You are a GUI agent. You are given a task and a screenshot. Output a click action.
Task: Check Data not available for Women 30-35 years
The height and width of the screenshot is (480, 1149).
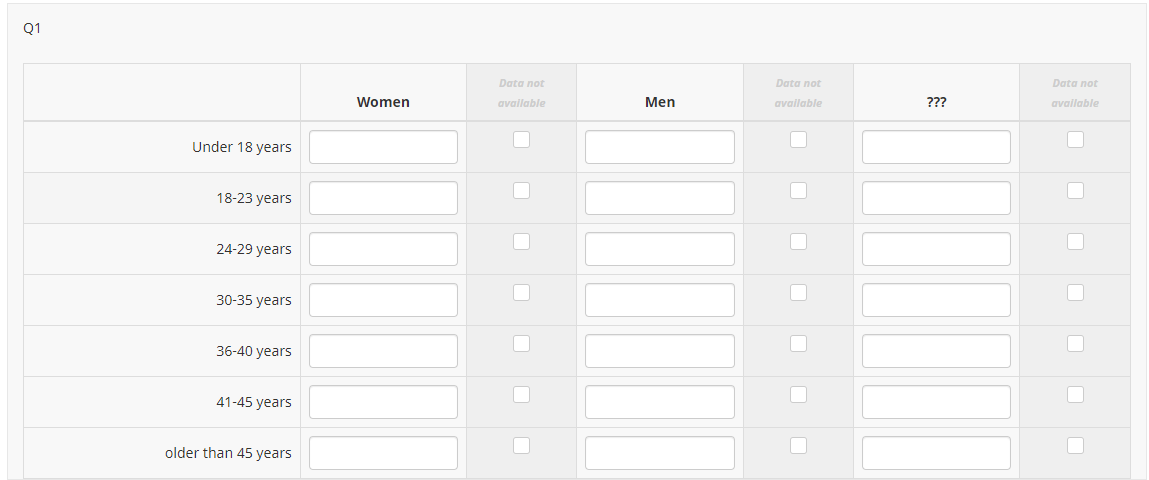pyautogui.click(x=521, y=292)
